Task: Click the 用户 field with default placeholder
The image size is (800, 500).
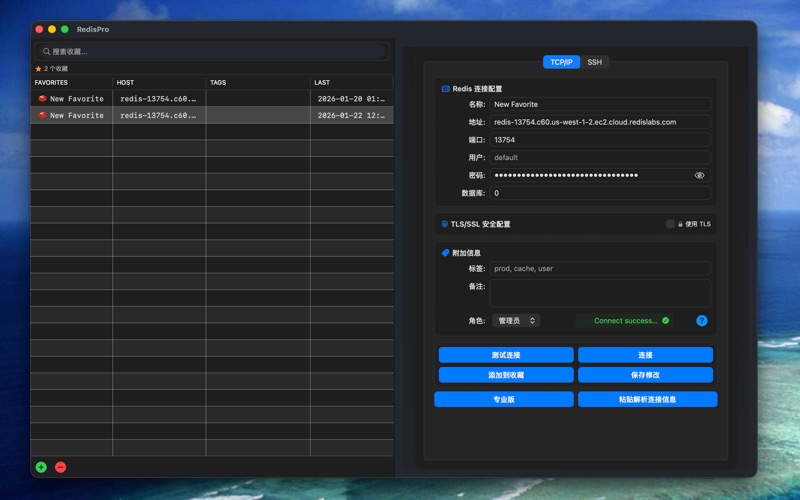Action: (600, 158)
